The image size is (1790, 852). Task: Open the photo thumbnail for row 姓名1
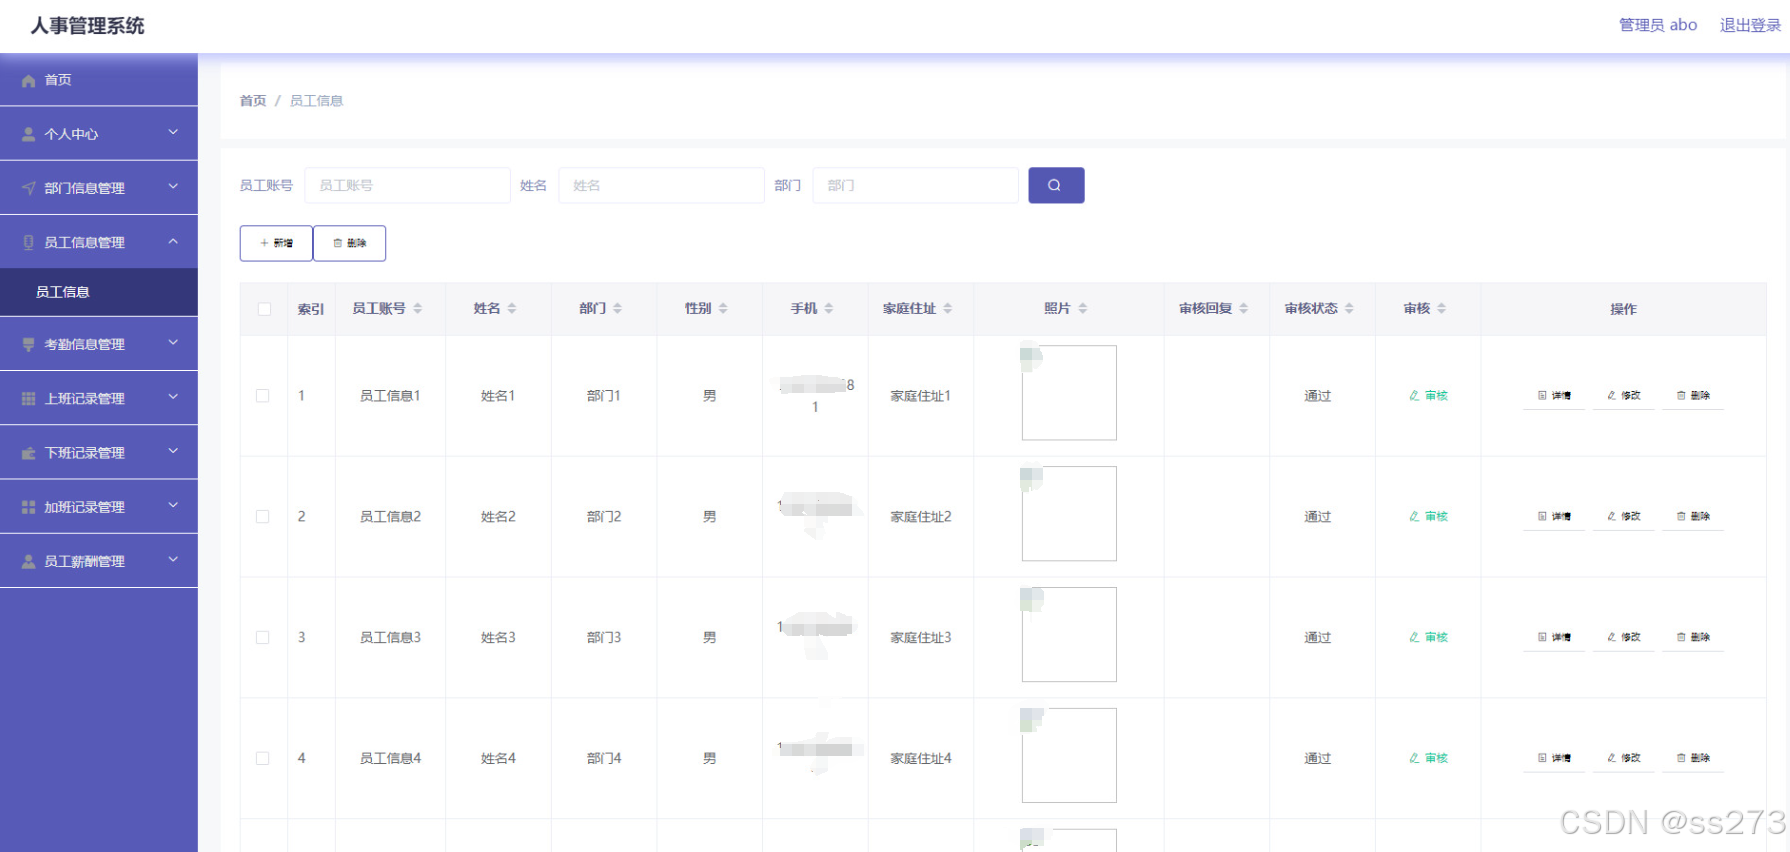coord(1069,393)
